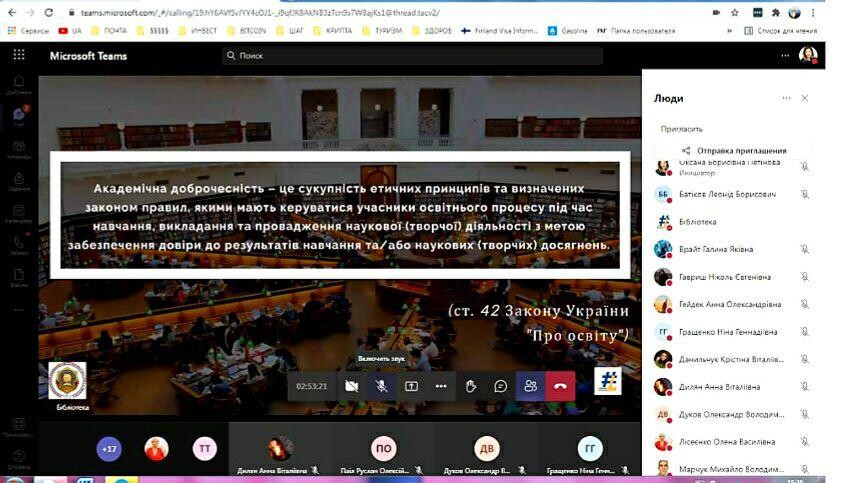Click the +17 more participants bubble

(x=109, y=449)
